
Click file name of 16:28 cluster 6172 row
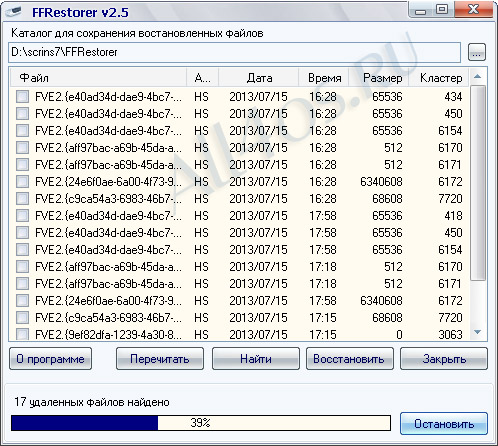[108, 182]
